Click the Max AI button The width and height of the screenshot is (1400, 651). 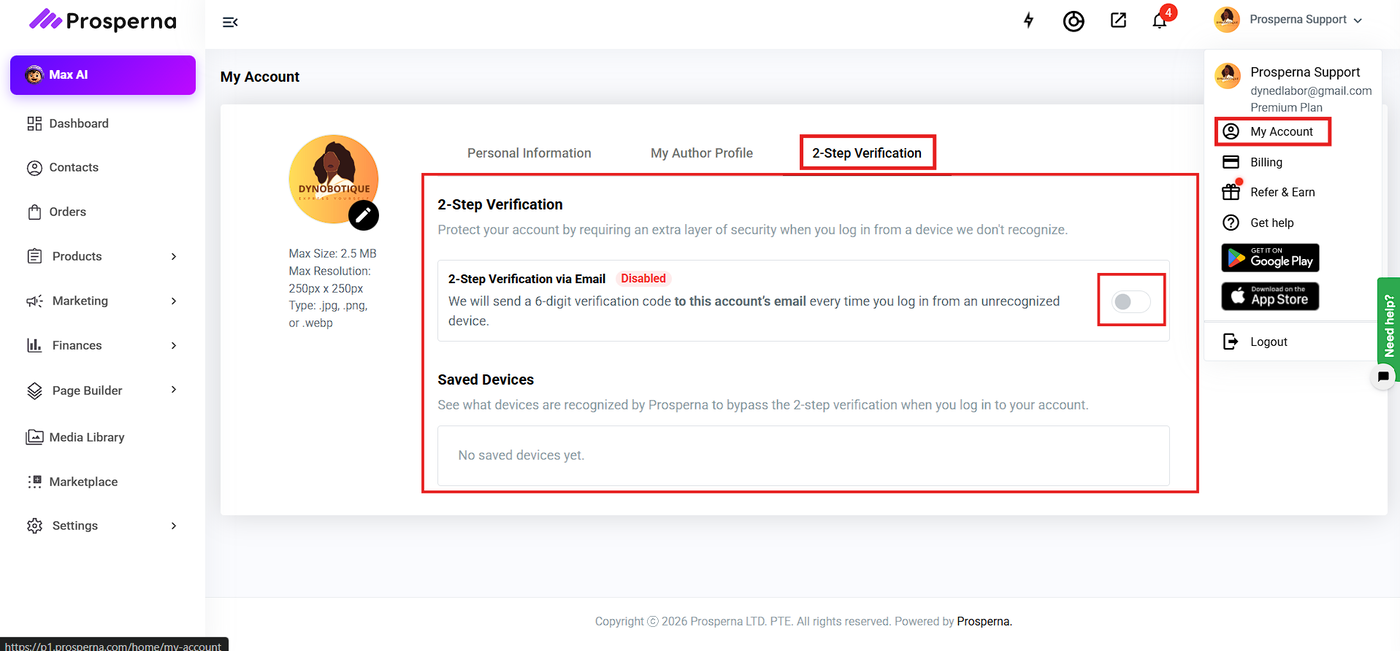(103, 75)
